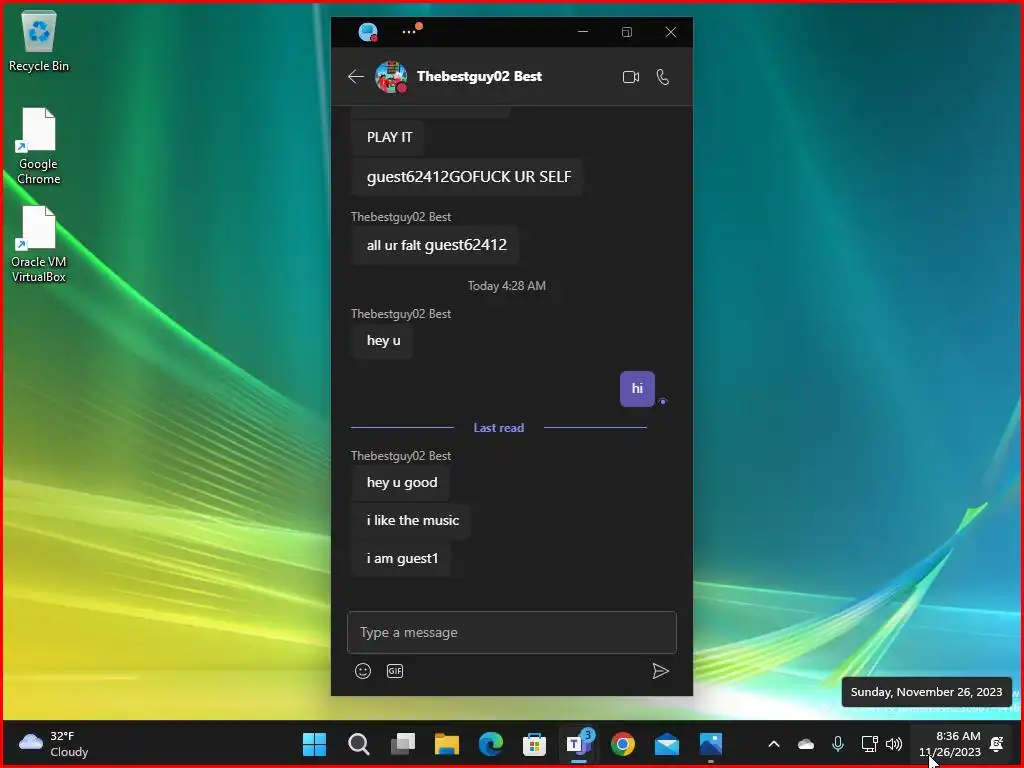The width and height of the screenshot is (1024, 768).
Task: Select the 'i like the music' message
Action: (413, 520)
